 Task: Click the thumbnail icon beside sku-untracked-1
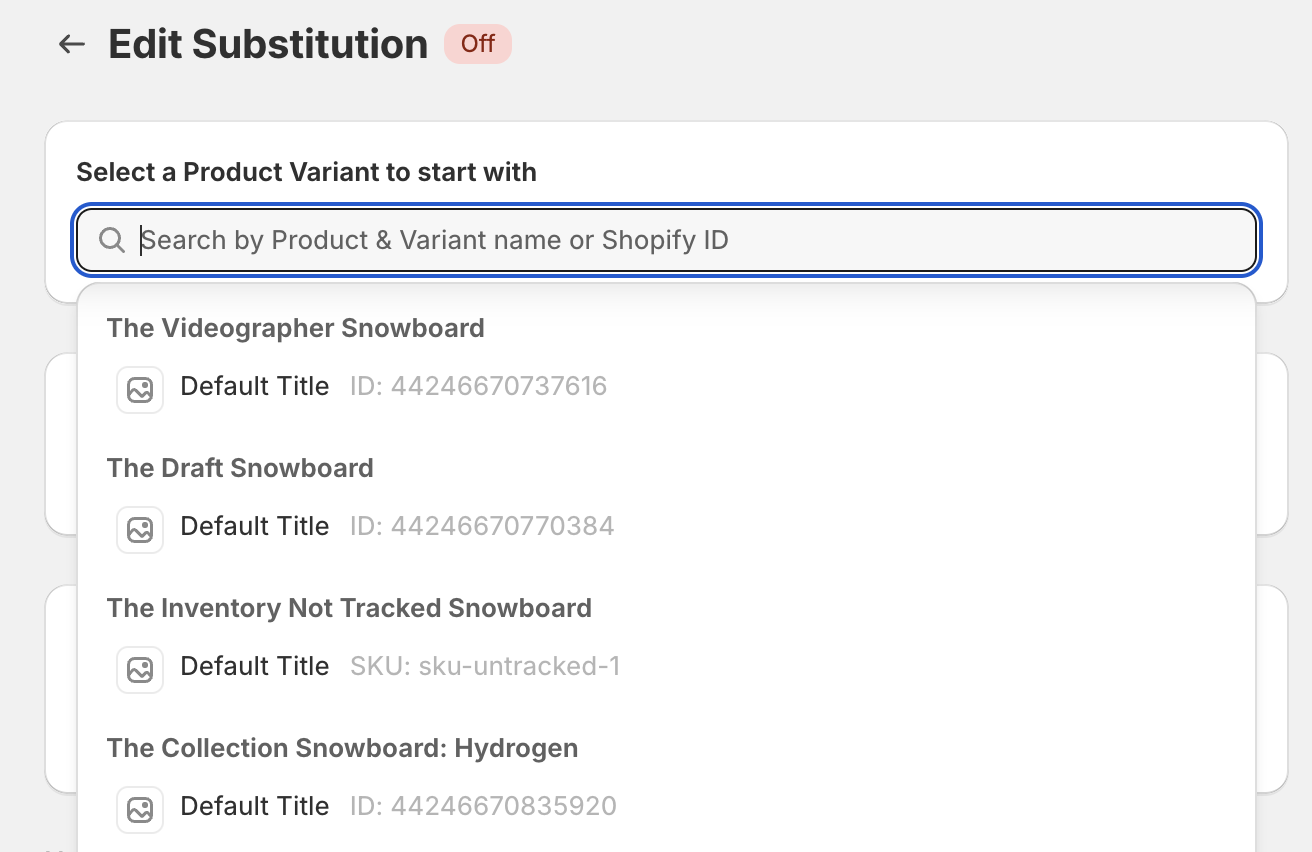click(139, 670)
